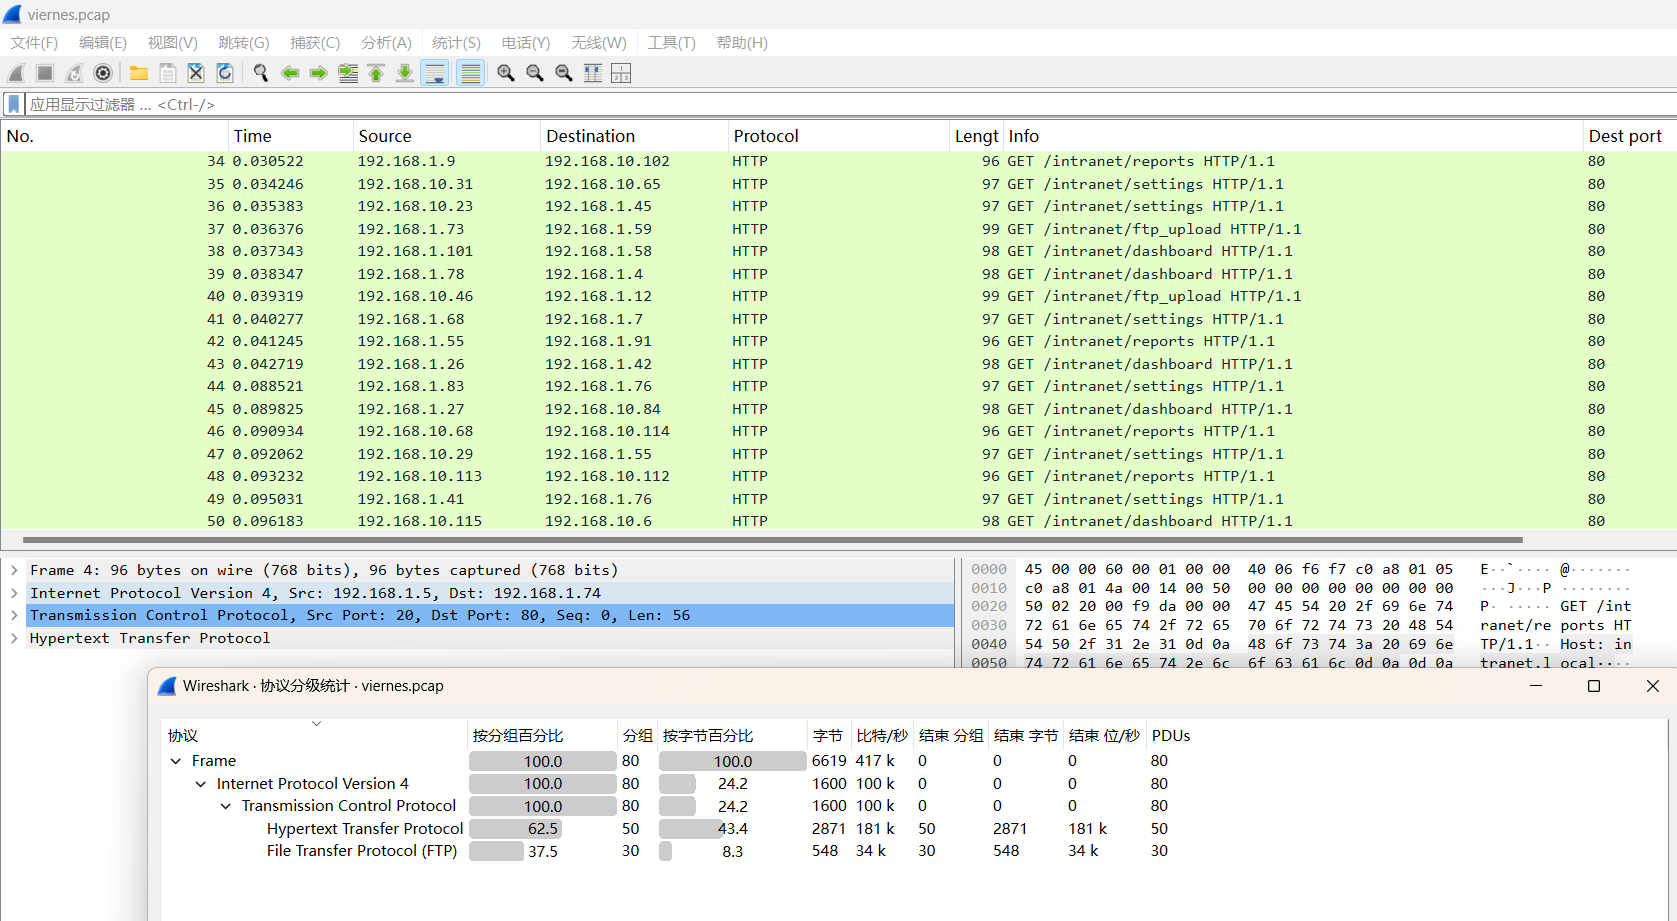Open the 统计(S) menu

tap(456, 43)
